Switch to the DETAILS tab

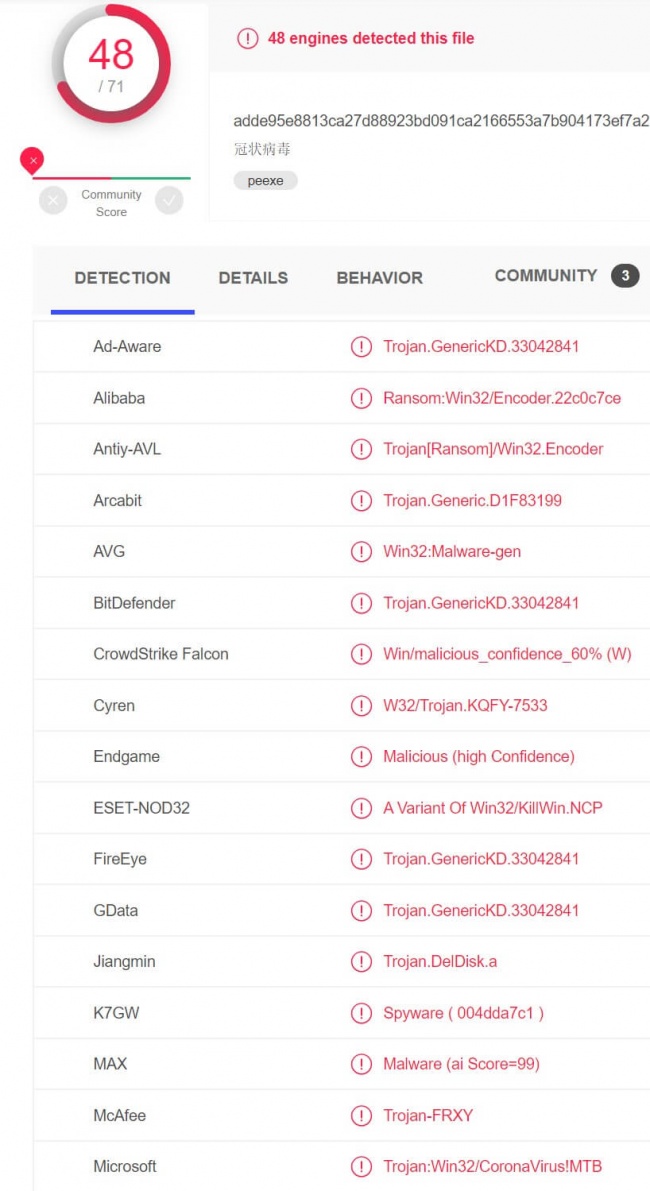click(x=252, y=278)
